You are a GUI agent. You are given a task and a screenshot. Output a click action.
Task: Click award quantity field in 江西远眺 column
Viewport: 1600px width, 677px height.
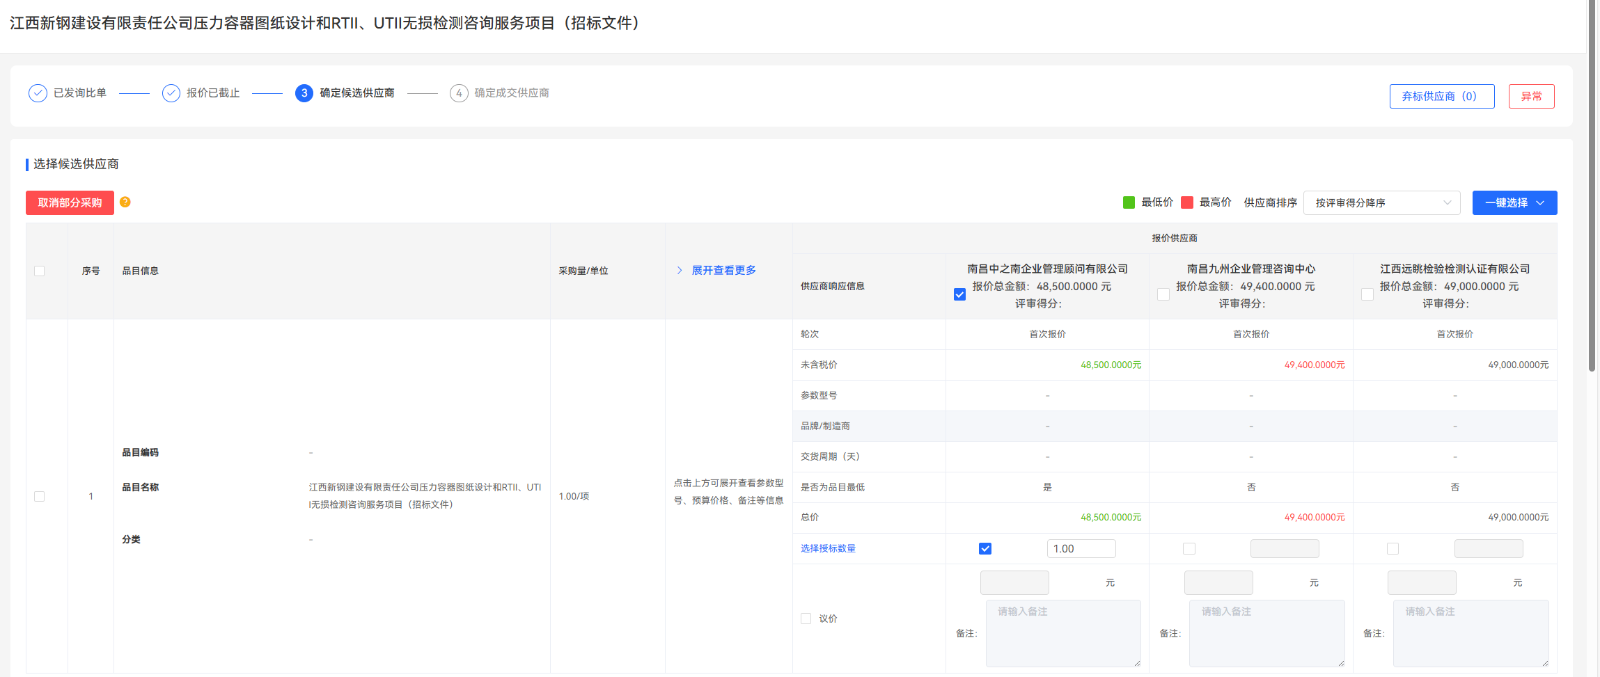tap(1489, 549)
